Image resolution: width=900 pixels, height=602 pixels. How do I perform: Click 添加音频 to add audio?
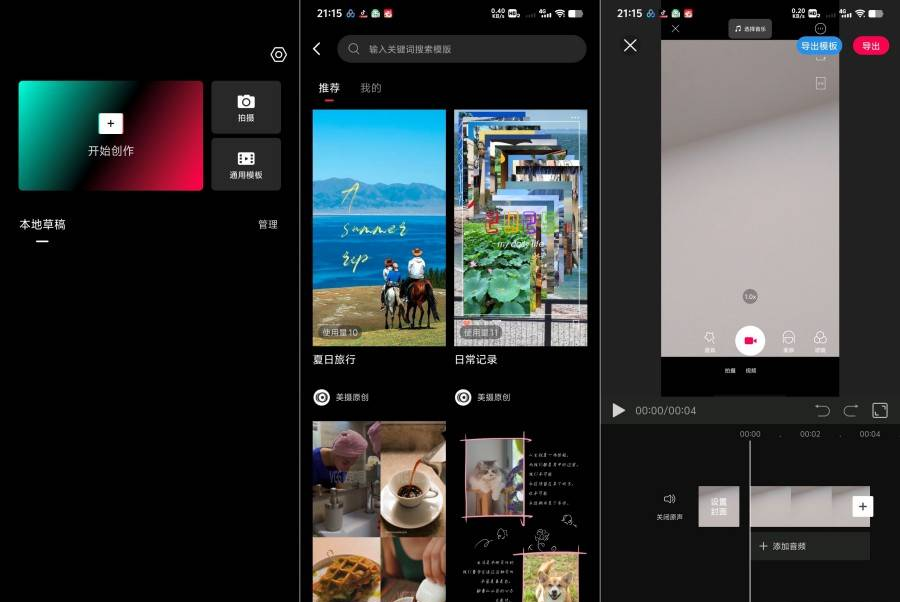(810, 546)
